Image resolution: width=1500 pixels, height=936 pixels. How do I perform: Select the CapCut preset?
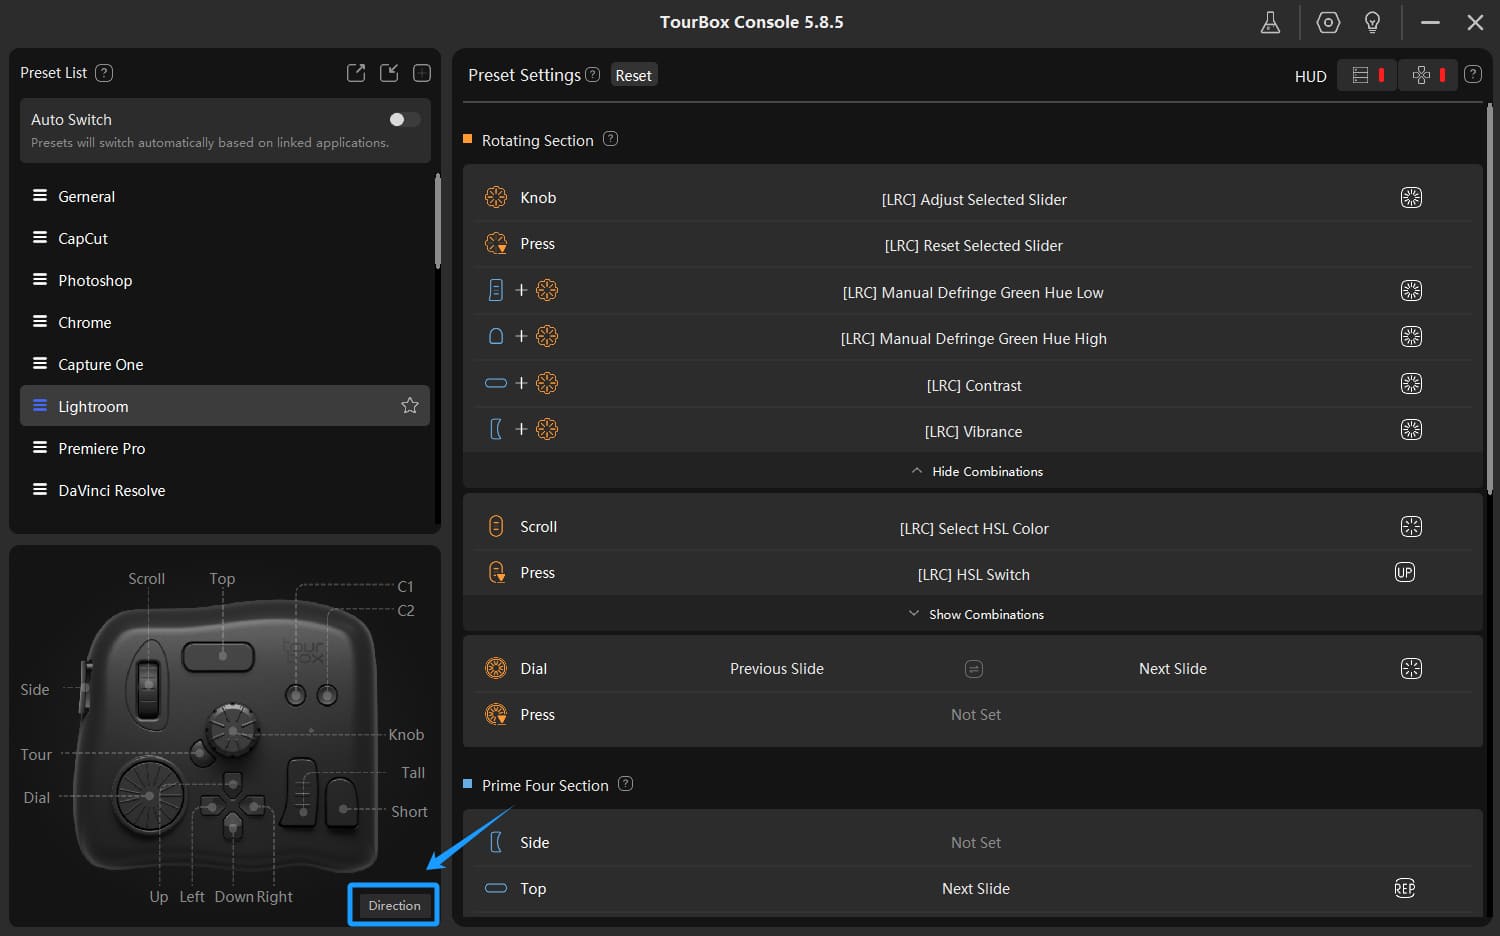(225, 238)
